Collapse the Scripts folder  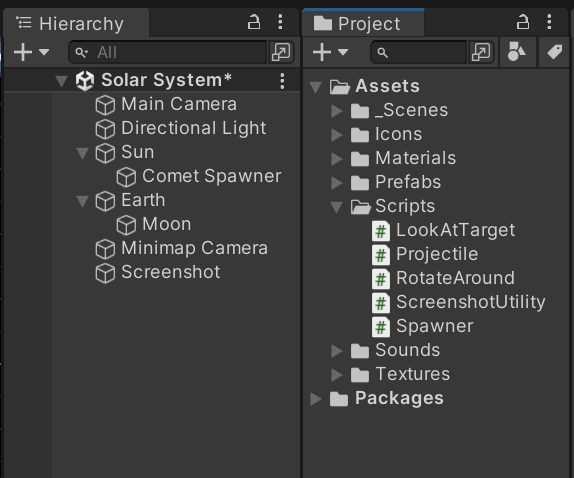pyautogui.click(x=336, y=207)
